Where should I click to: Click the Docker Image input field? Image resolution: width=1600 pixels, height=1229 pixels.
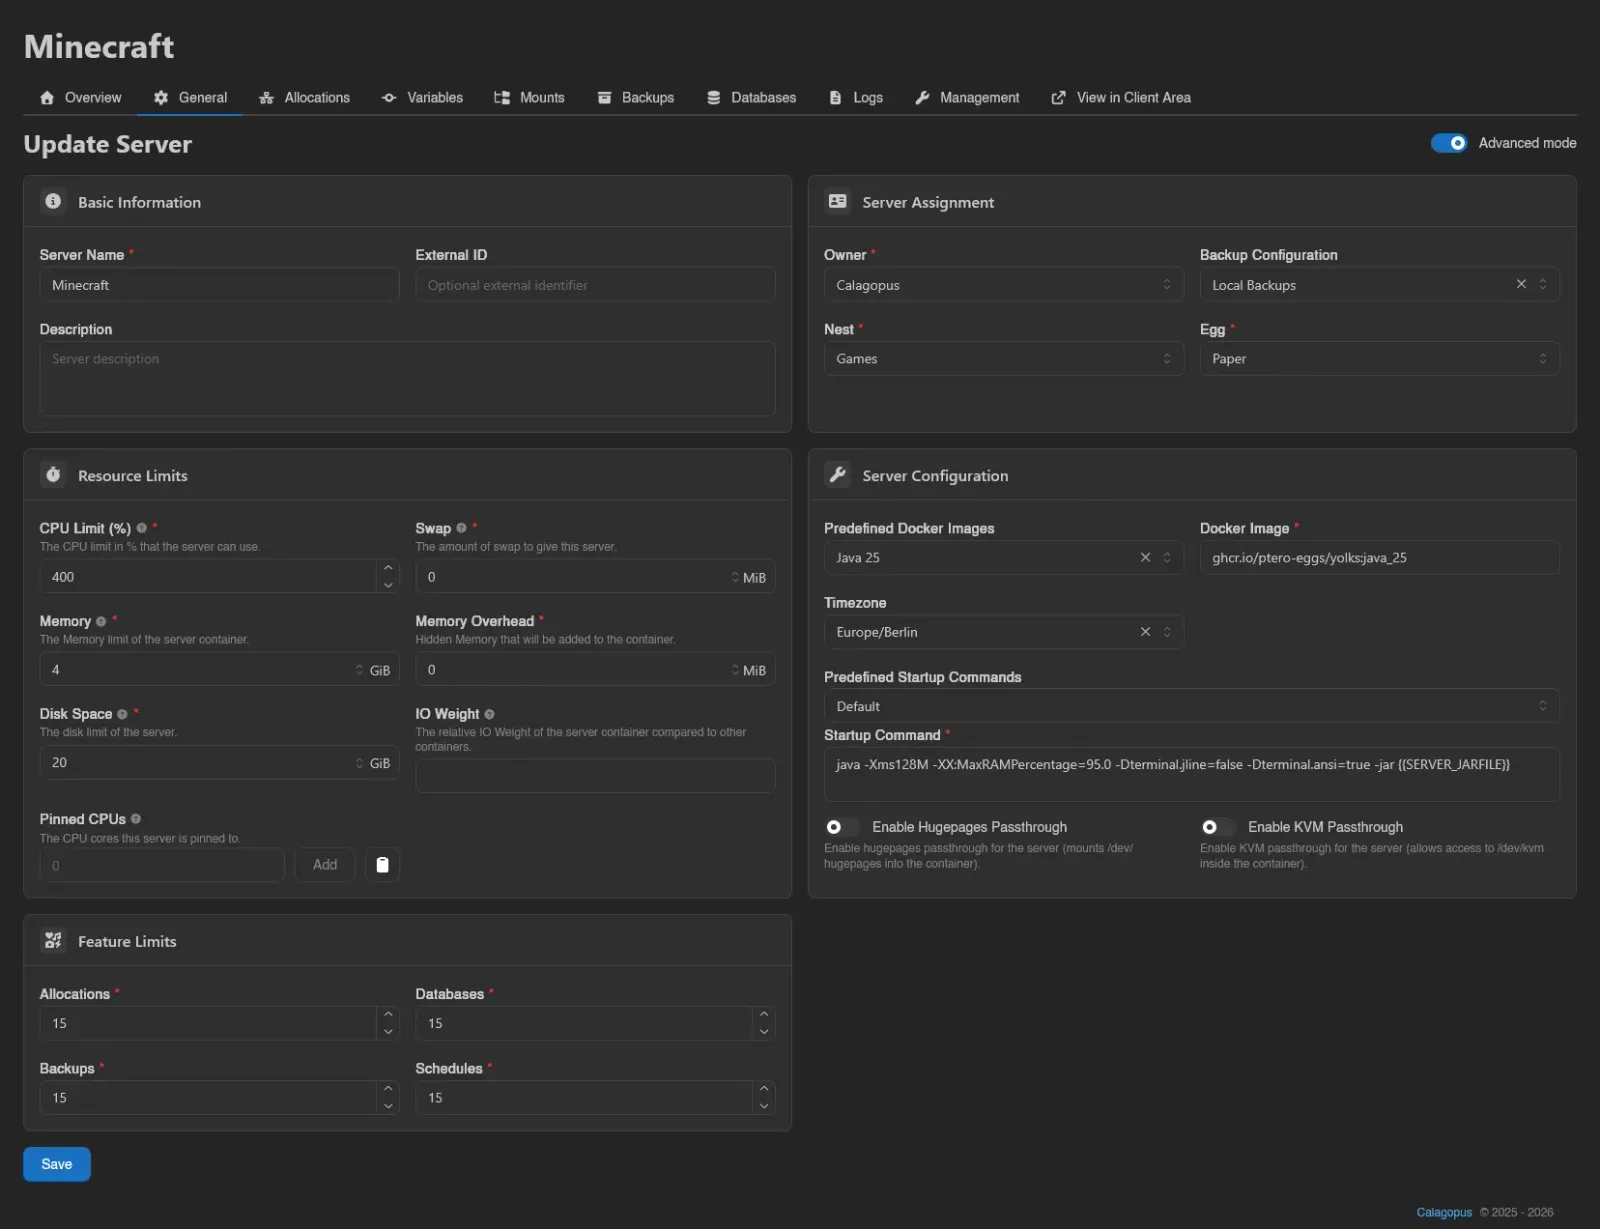click(x=1379, y=558)
